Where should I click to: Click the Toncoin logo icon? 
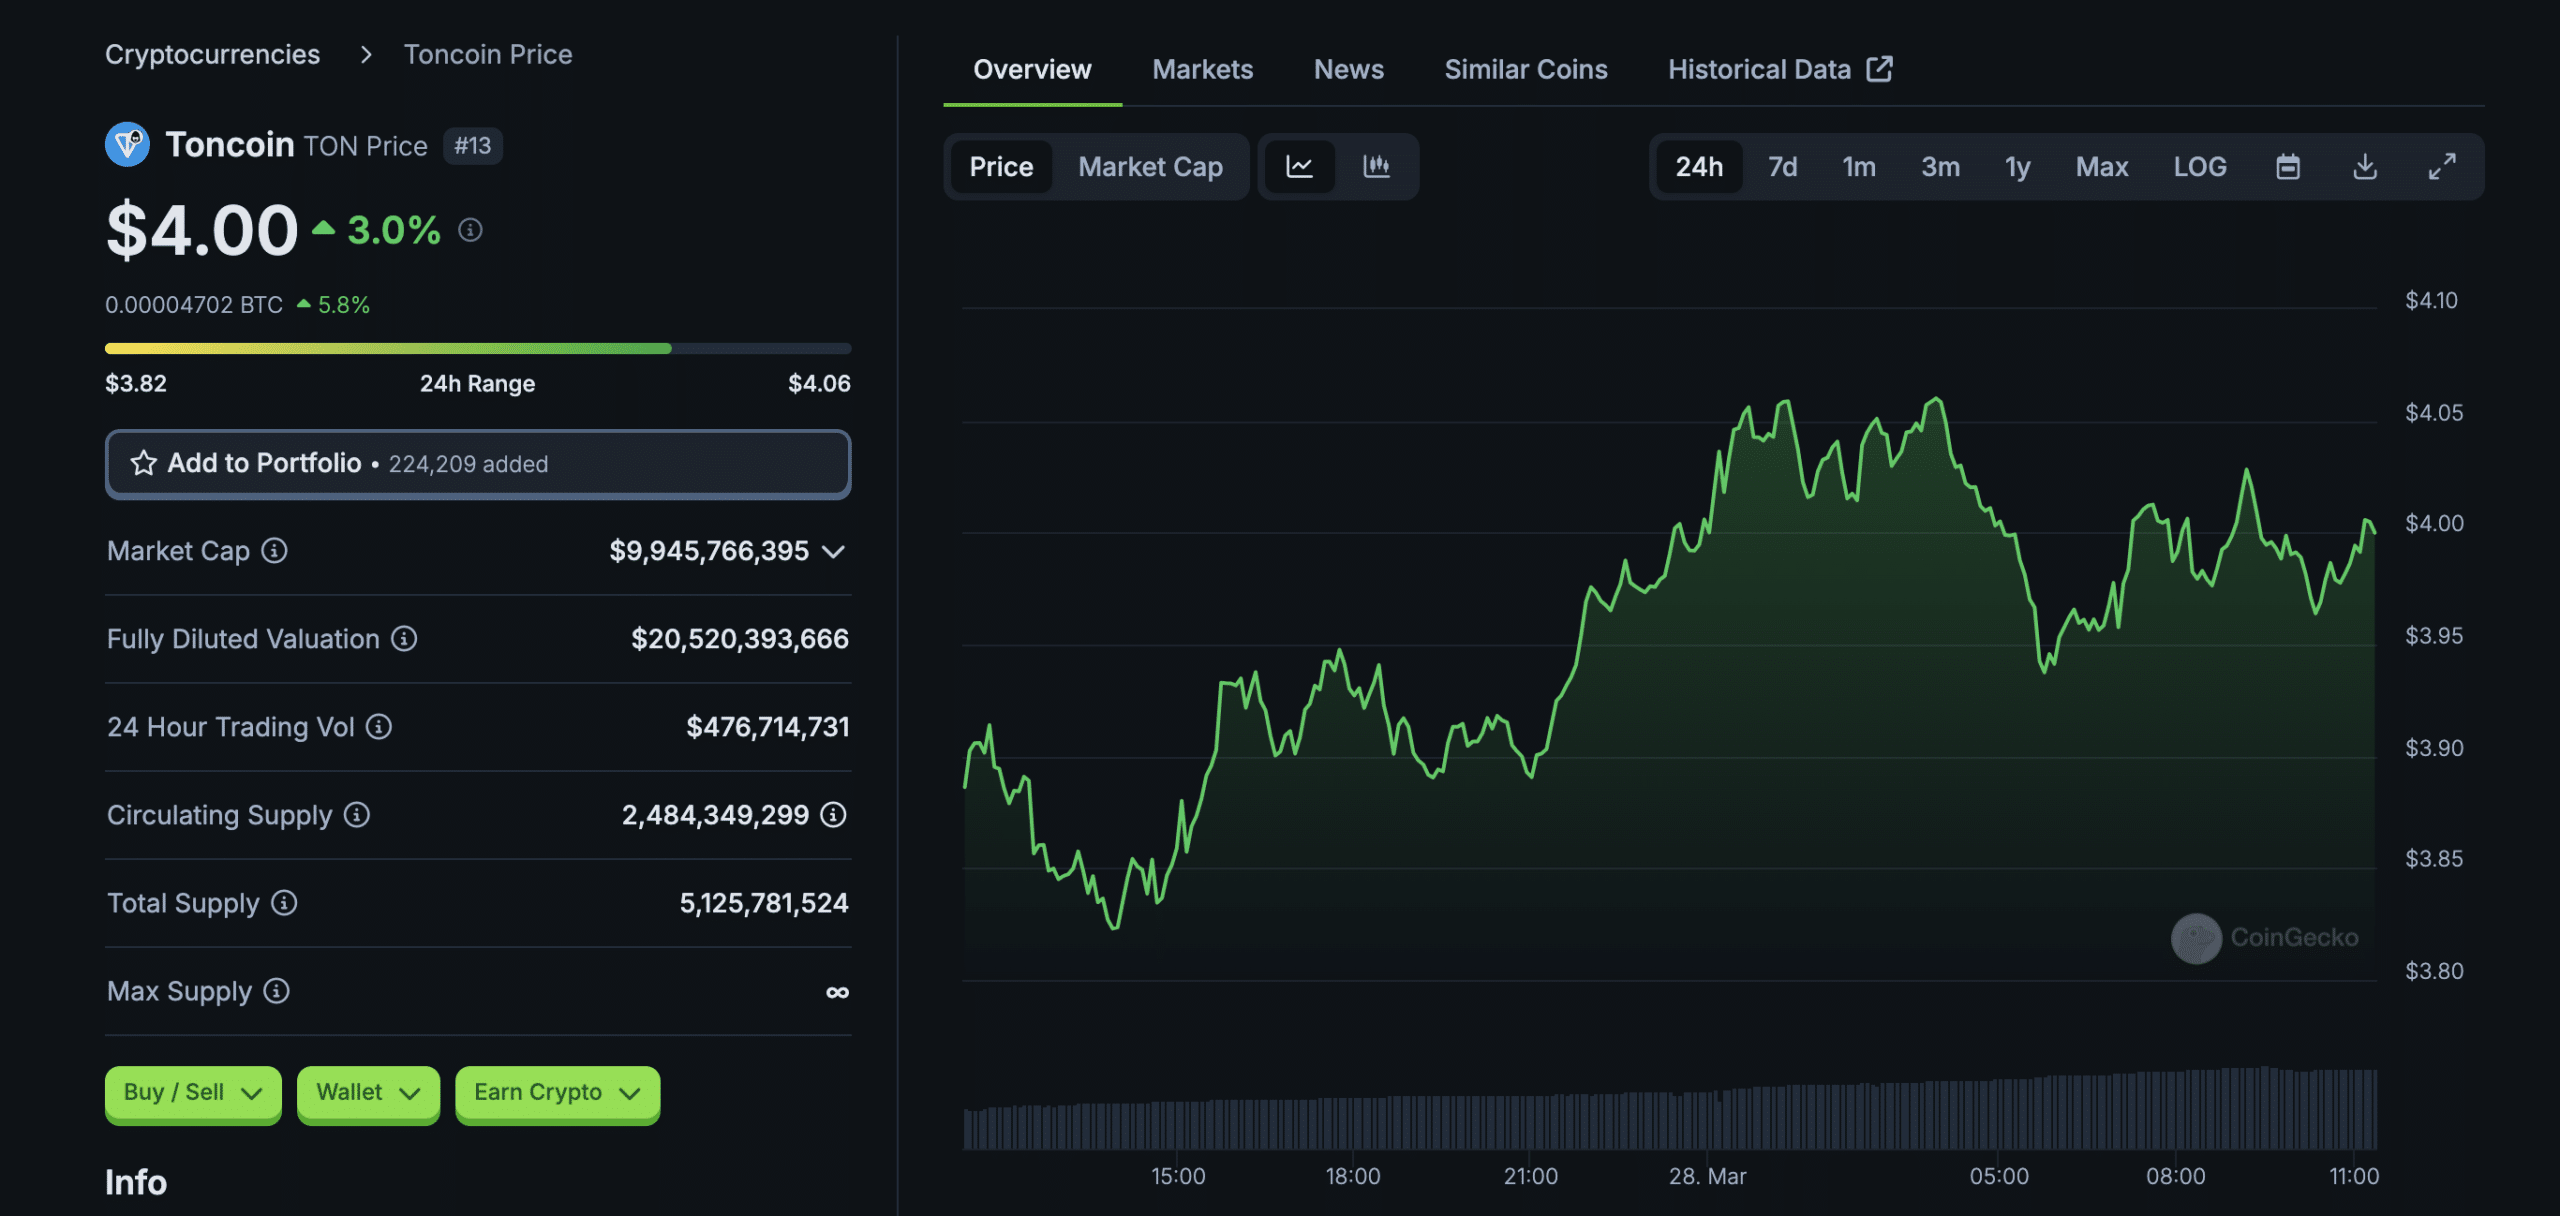127,145
